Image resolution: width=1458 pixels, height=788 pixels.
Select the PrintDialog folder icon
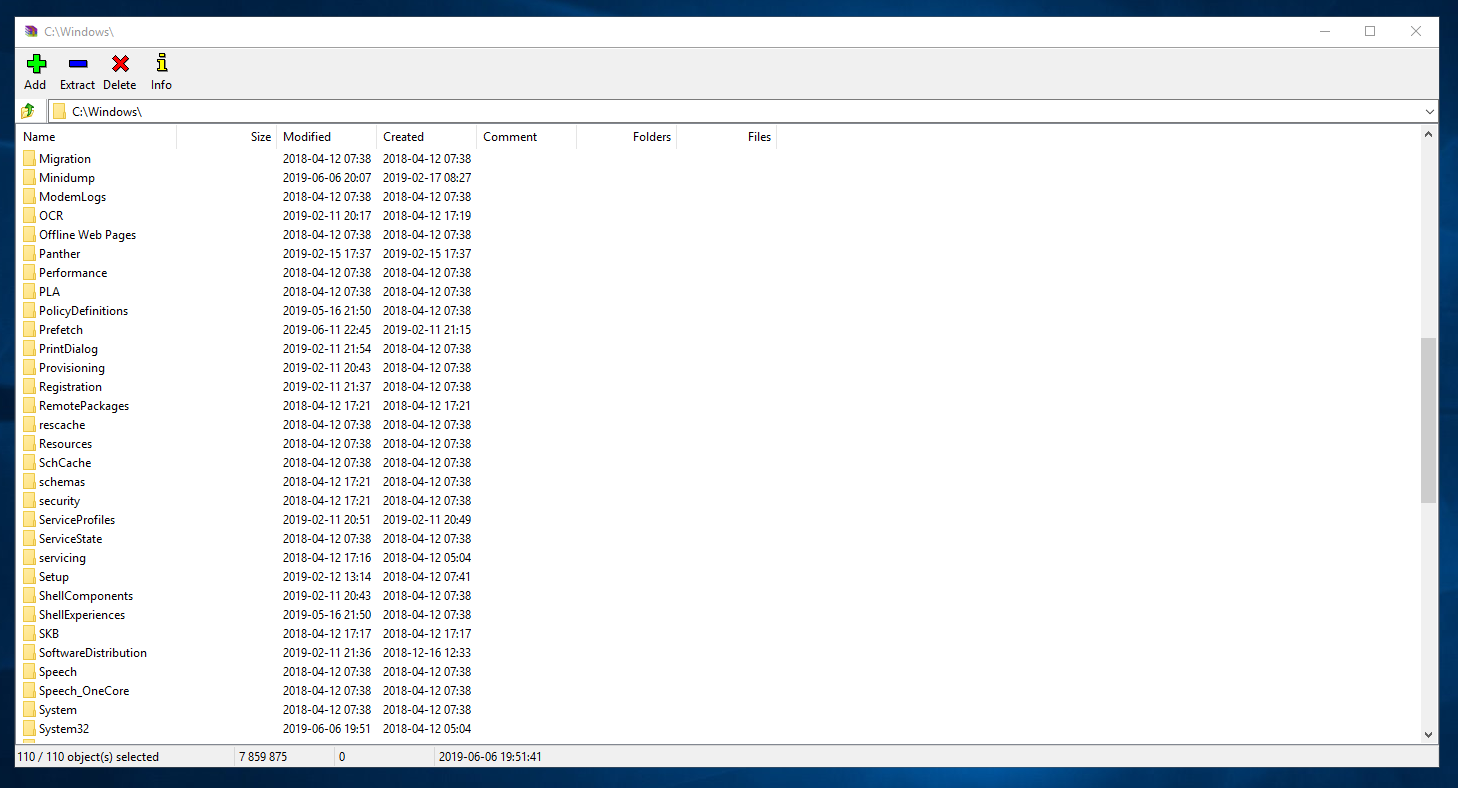pos(29,348)
